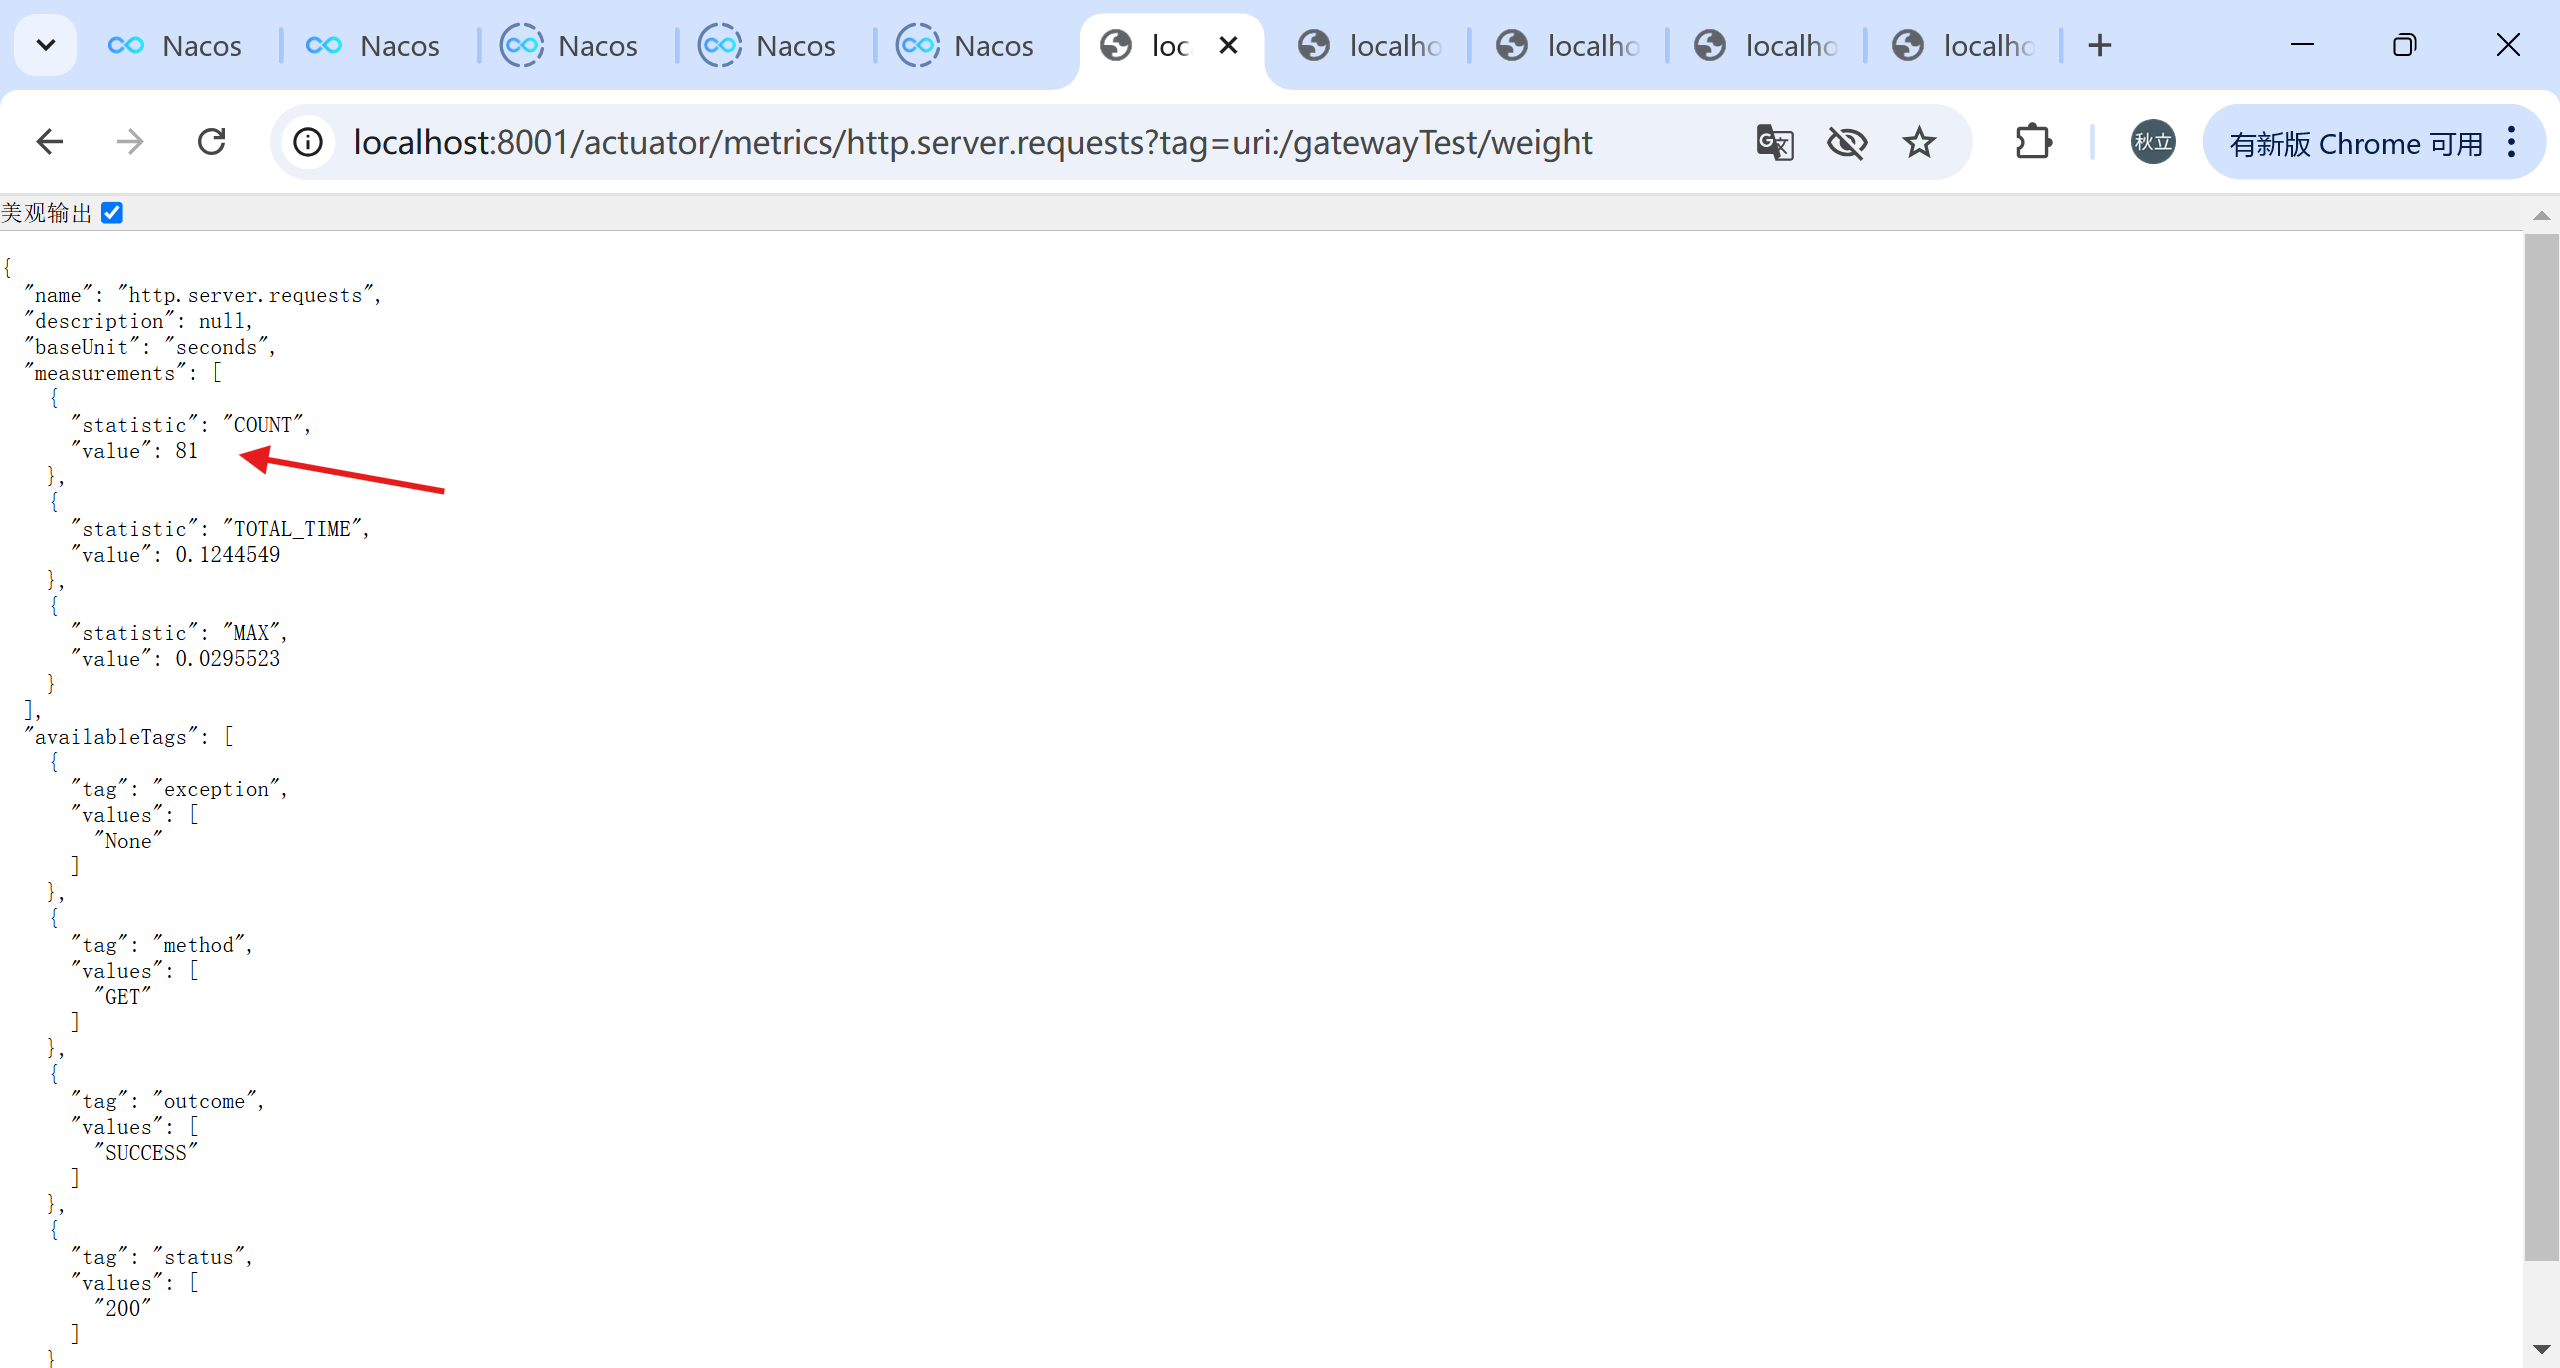Viewport: 2560px width, 1368px height.
Task: Open a new tab with plus button
Action: coord(2100,46)
